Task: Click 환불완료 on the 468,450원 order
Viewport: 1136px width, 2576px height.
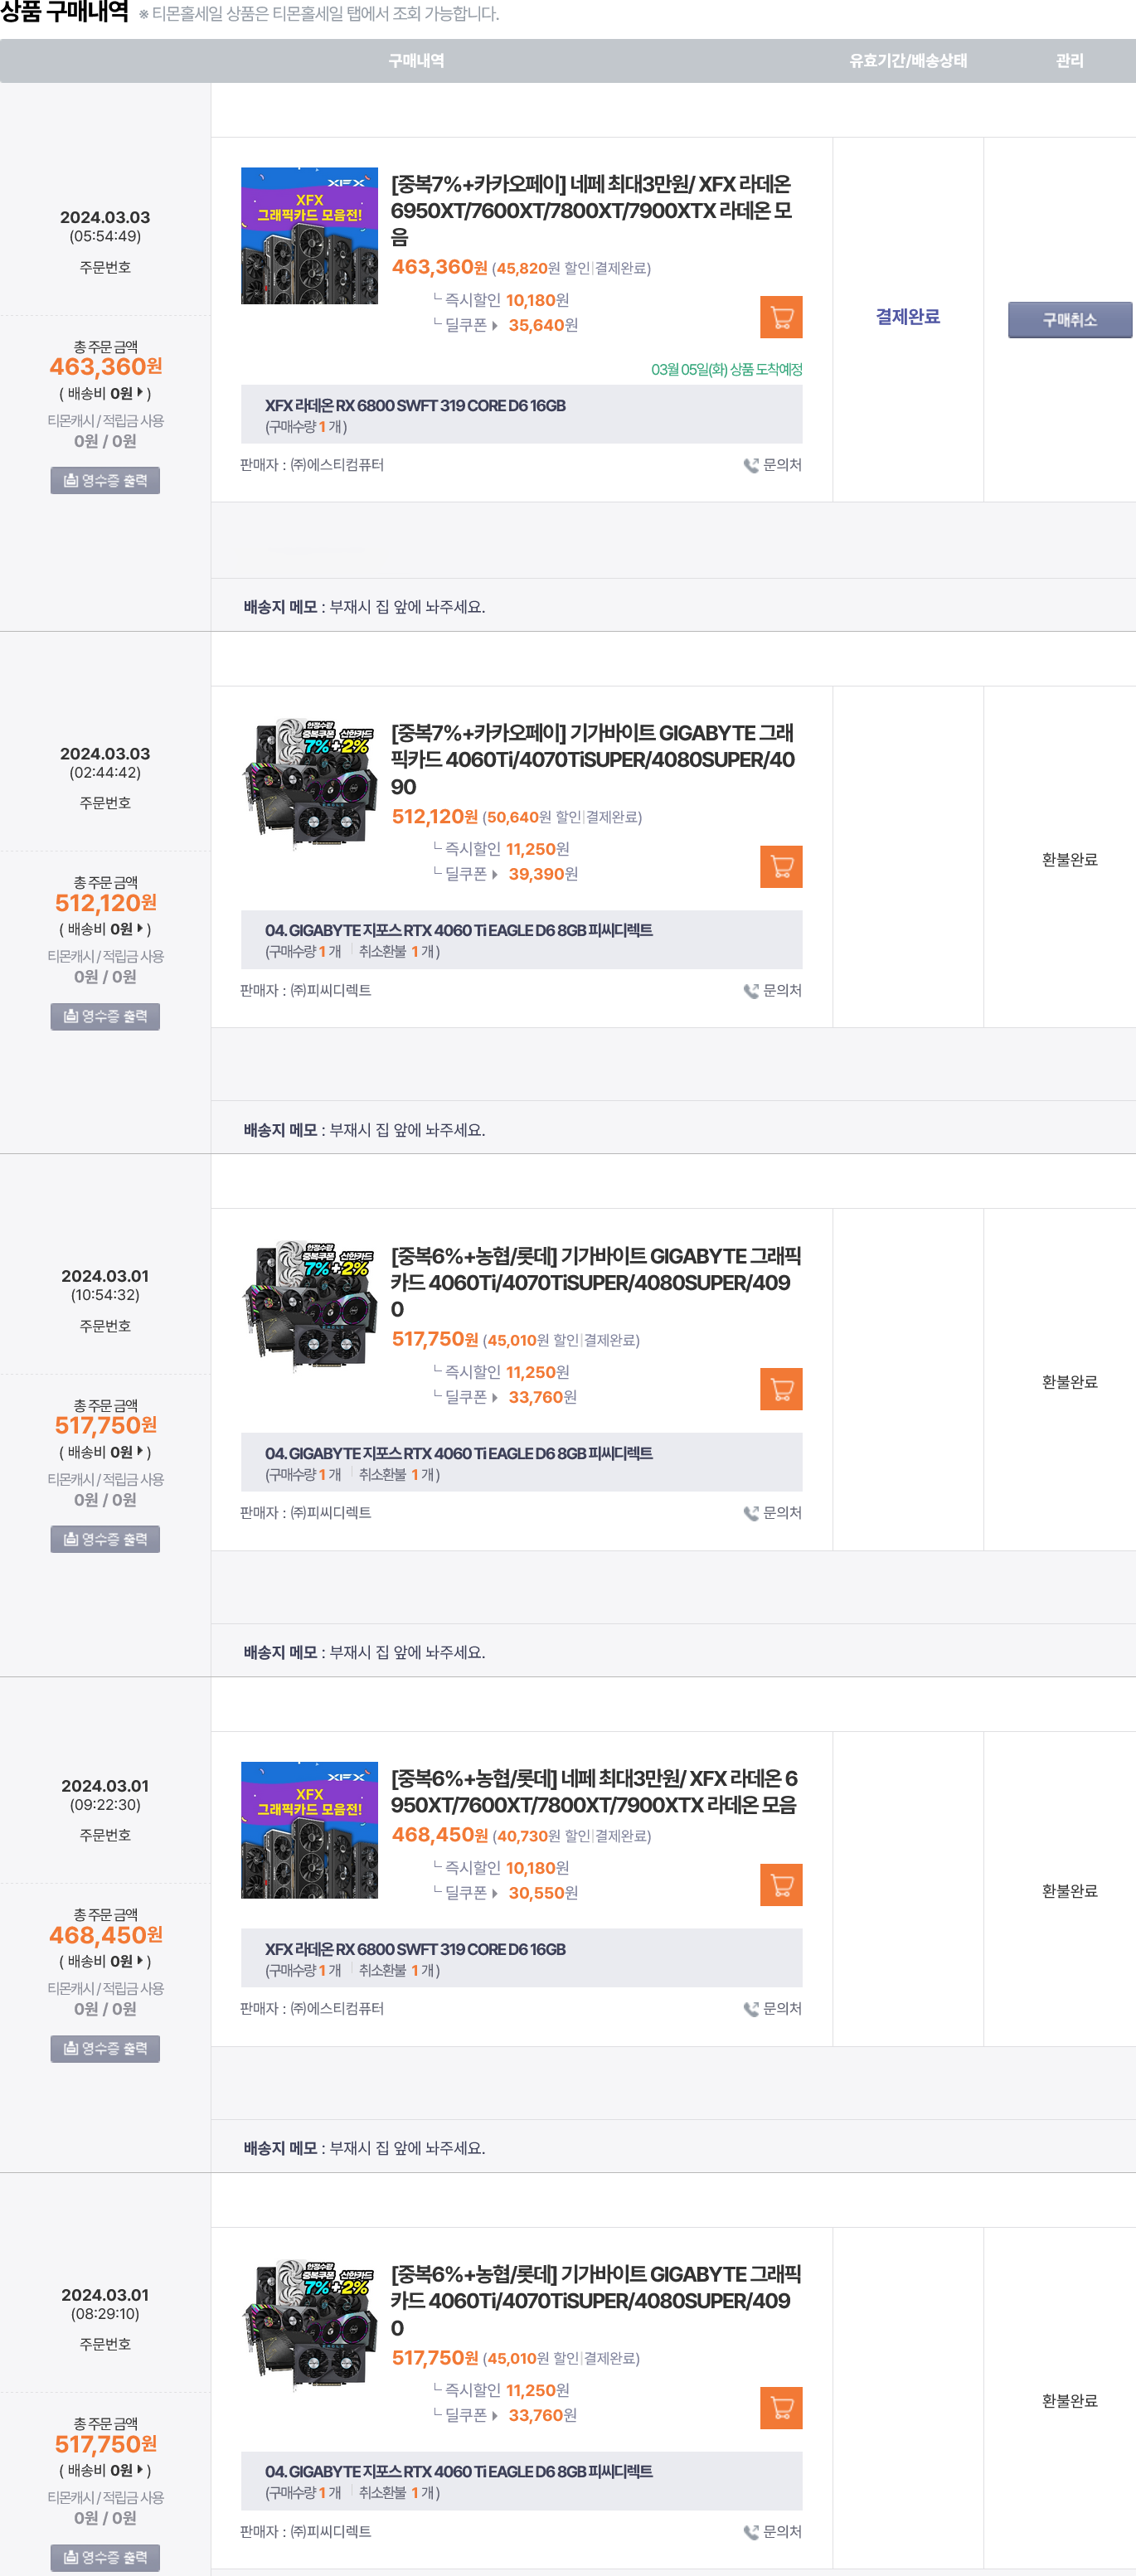Action: coord(1070,1892)
